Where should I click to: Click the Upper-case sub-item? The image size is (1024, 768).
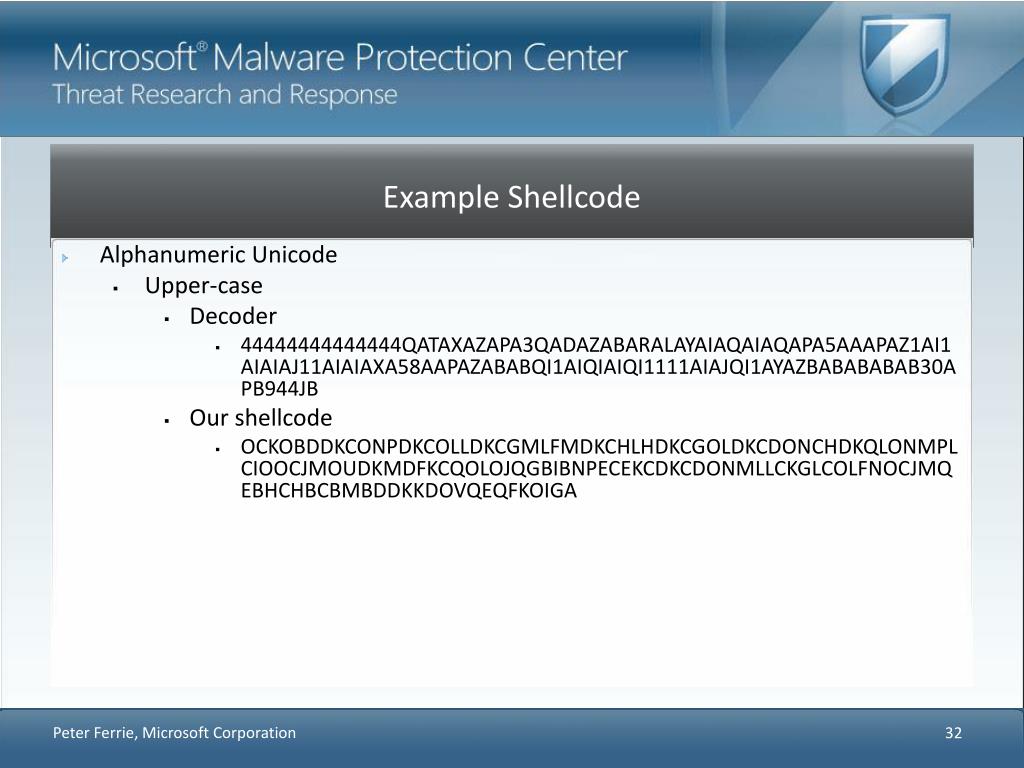point(204,285)
